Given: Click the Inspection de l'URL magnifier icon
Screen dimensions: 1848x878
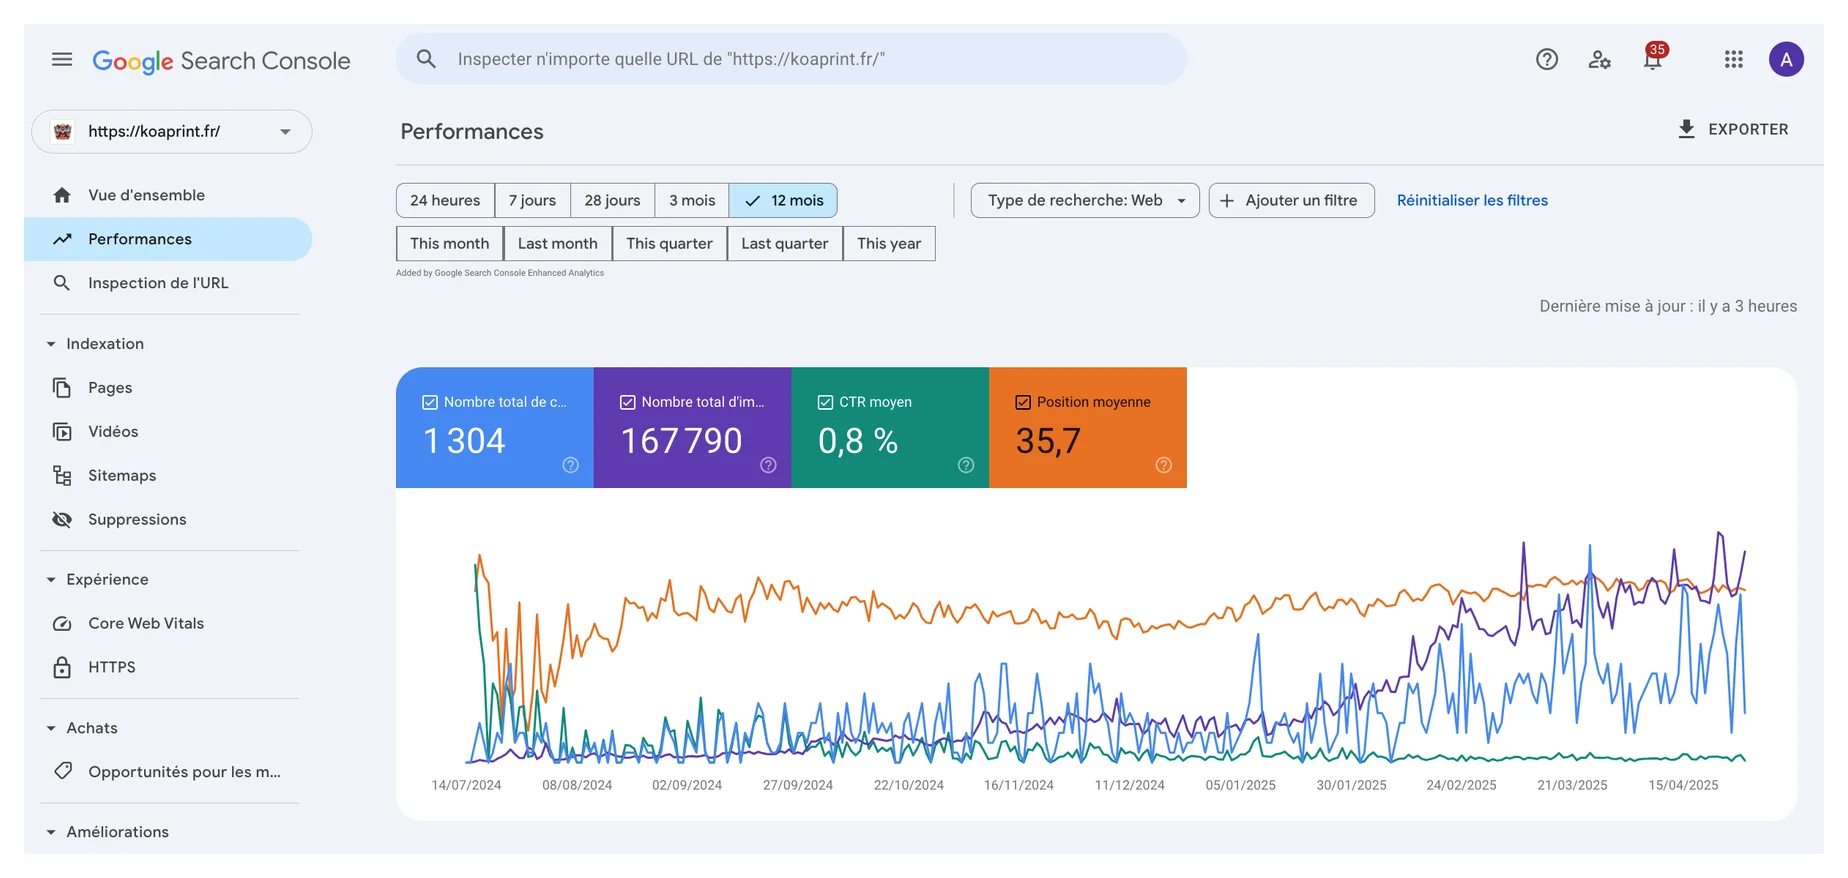Looking at the screenshot, I should click(62, 283).
